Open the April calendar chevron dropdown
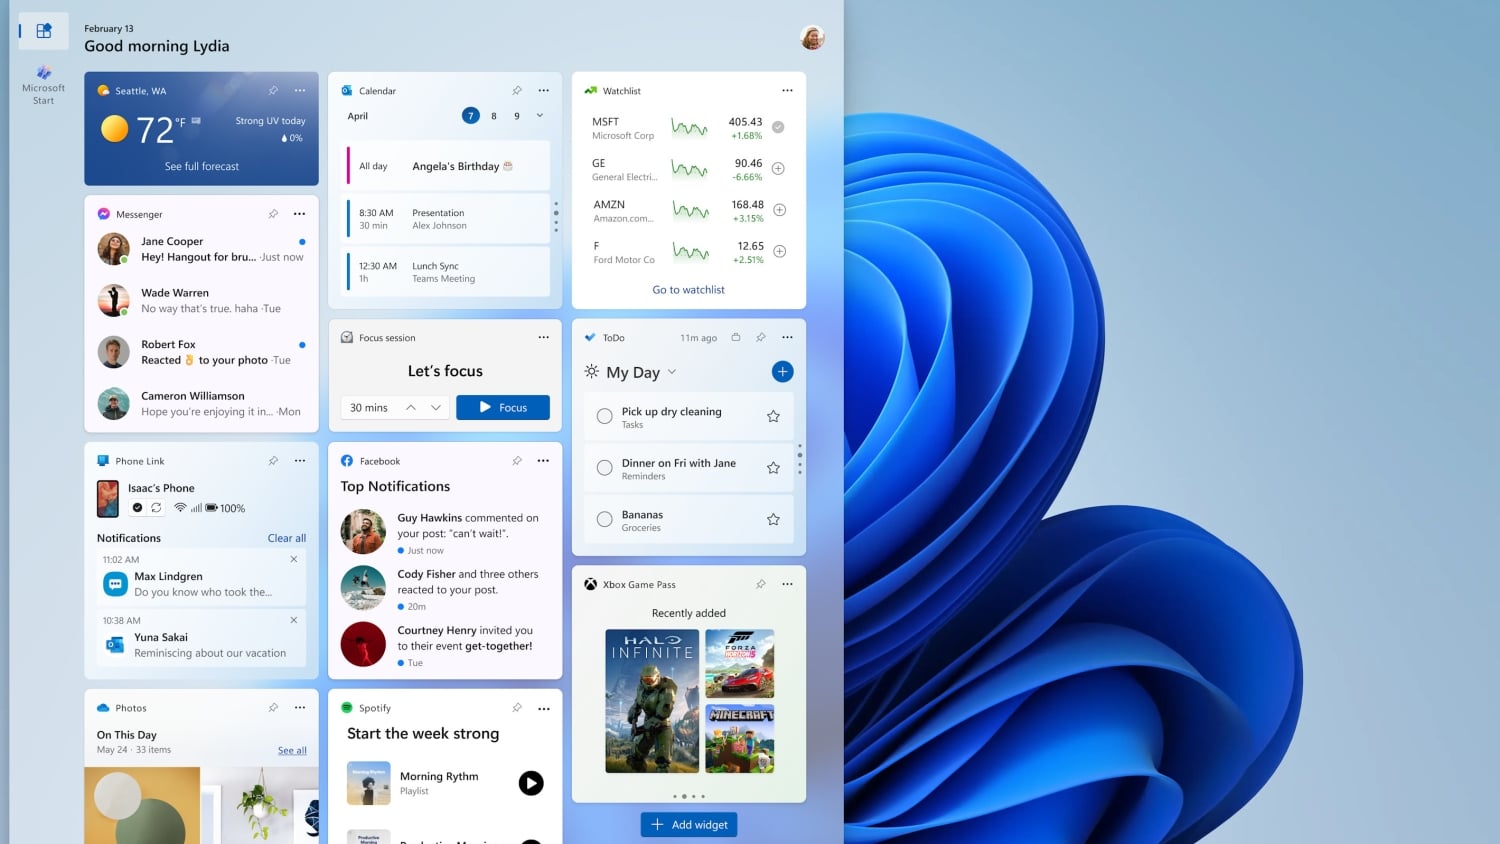This screenshot has width=1500, height=844. coord(539,115)
